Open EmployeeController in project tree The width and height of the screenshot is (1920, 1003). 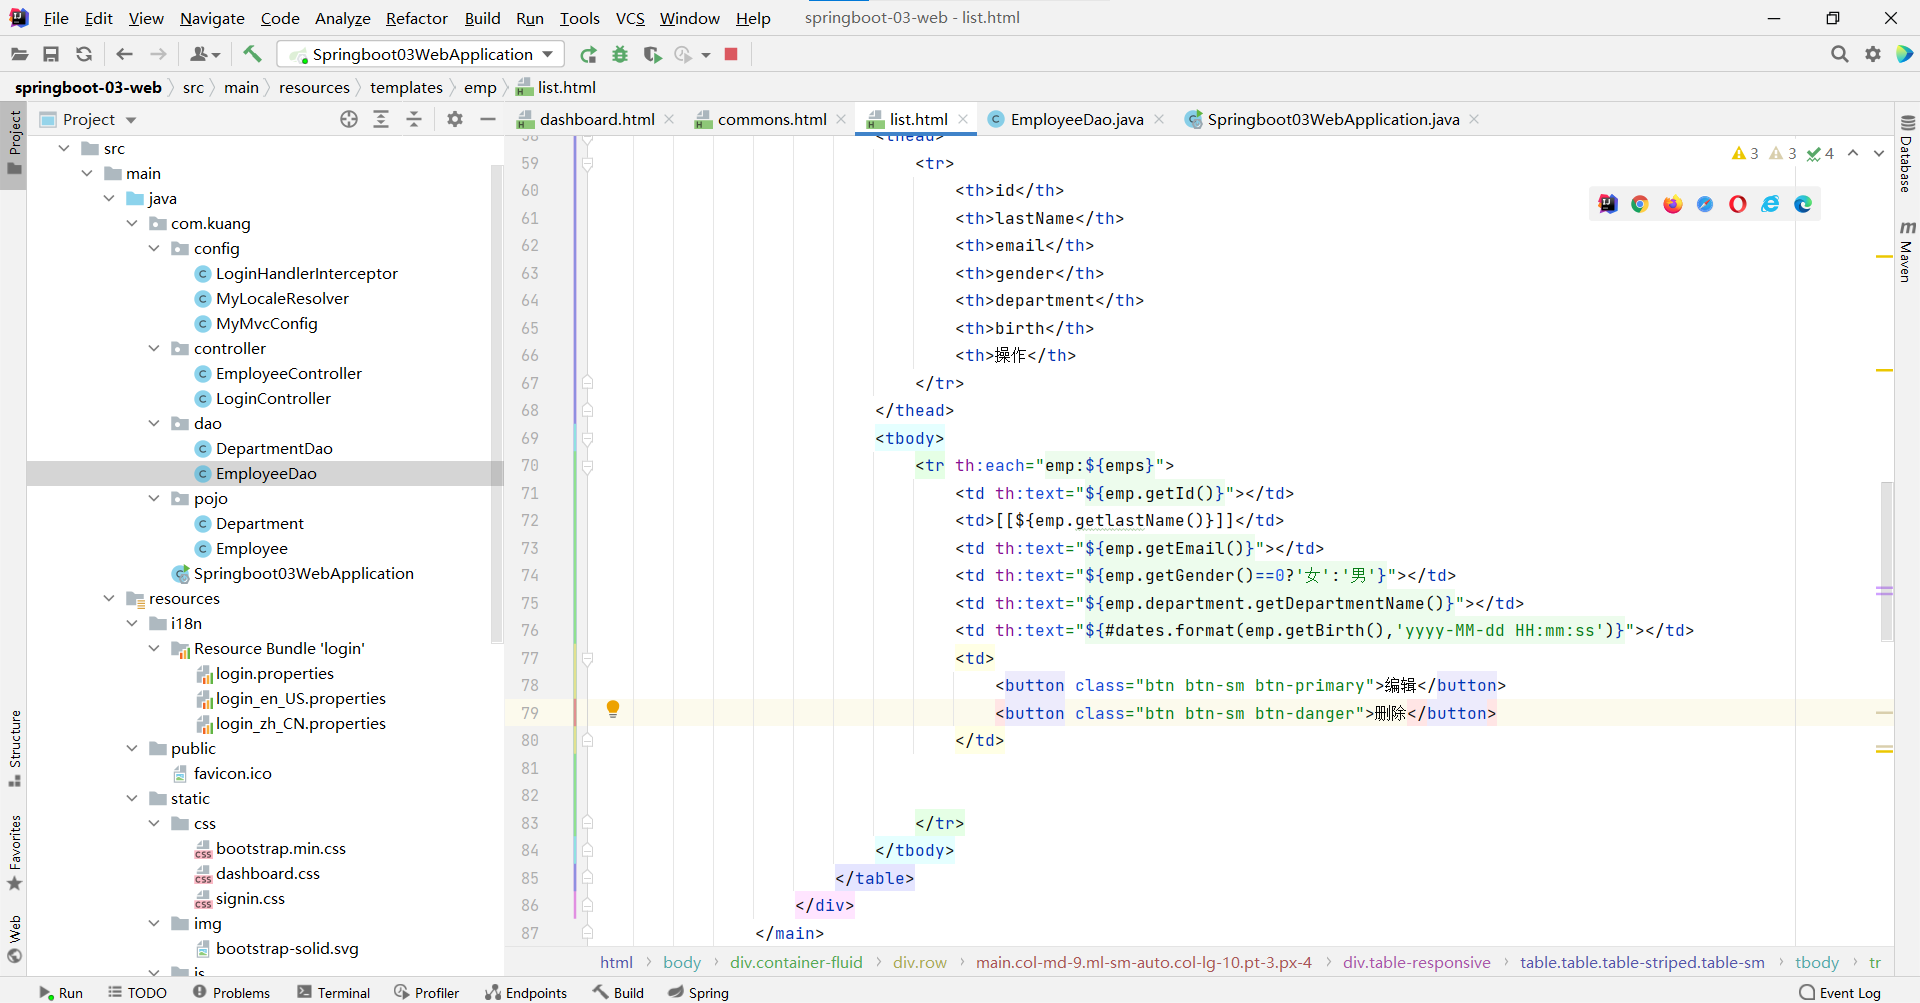tap(288, 373)
